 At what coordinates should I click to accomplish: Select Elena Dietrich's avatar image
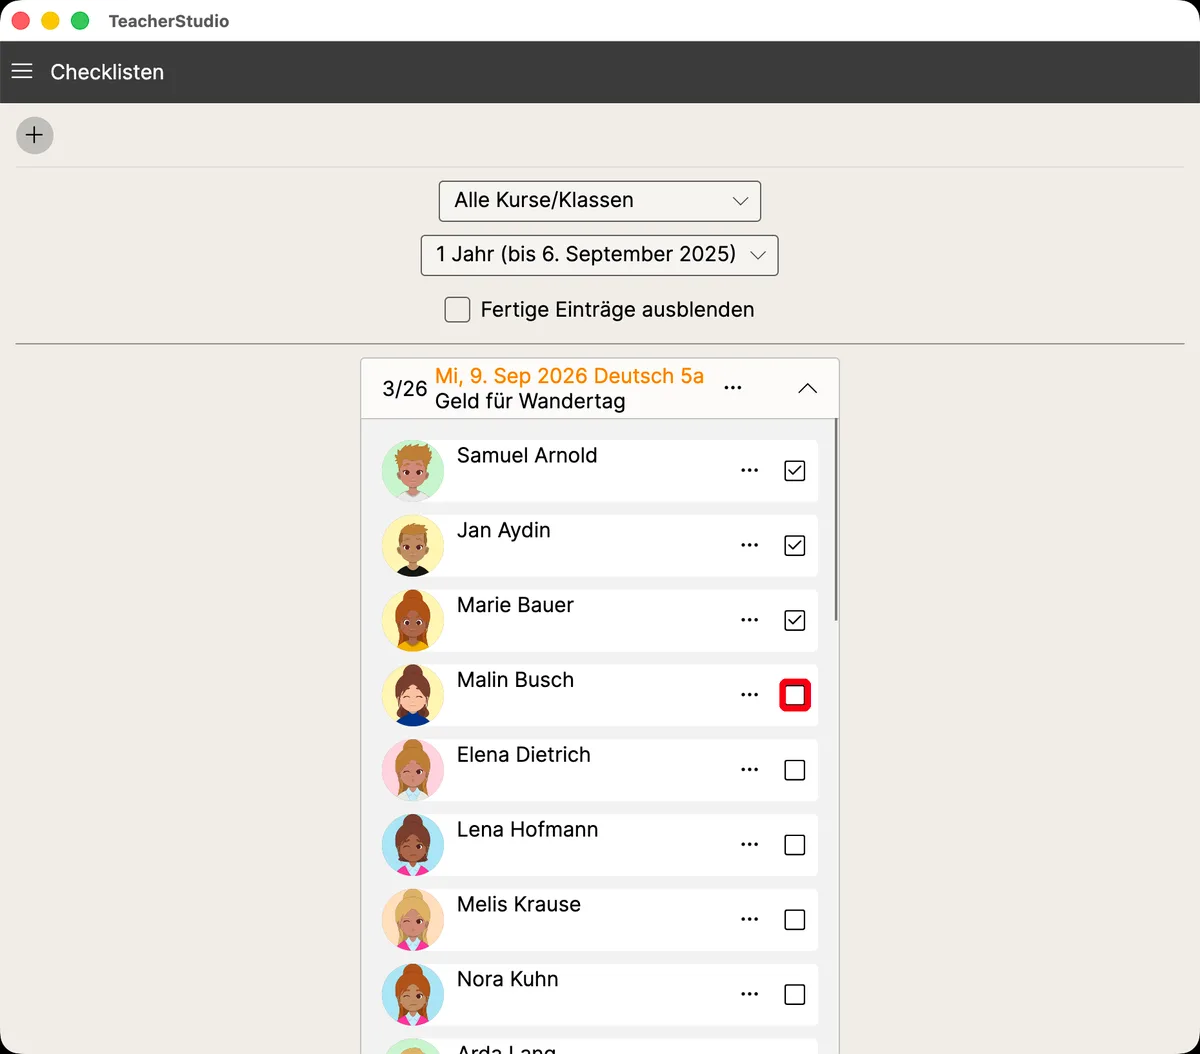(x=413, y=770)
